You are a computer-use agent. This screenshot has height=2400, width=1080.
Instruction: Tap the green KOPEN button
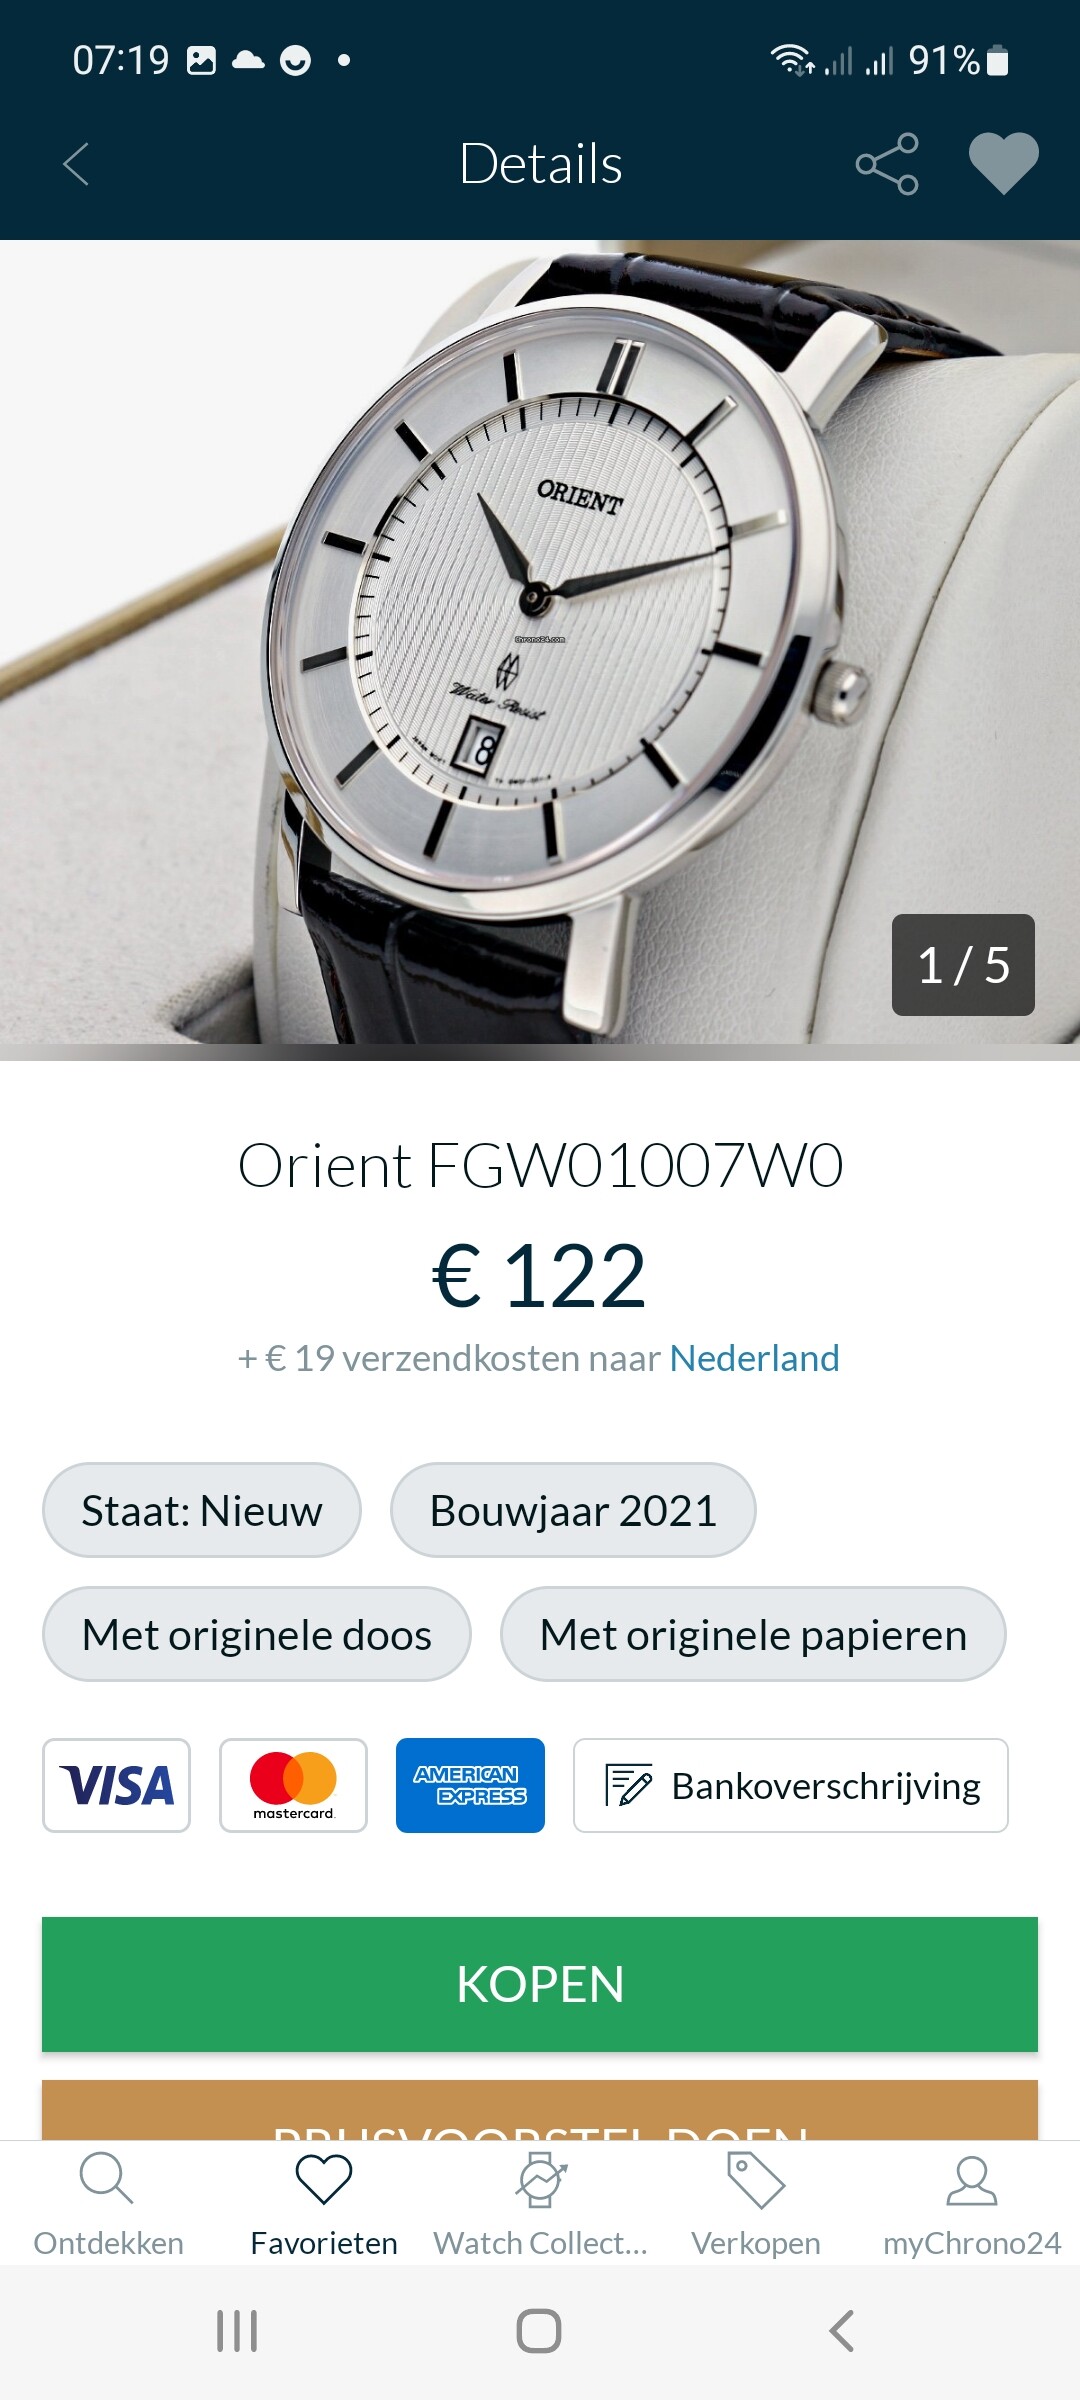540,1984
